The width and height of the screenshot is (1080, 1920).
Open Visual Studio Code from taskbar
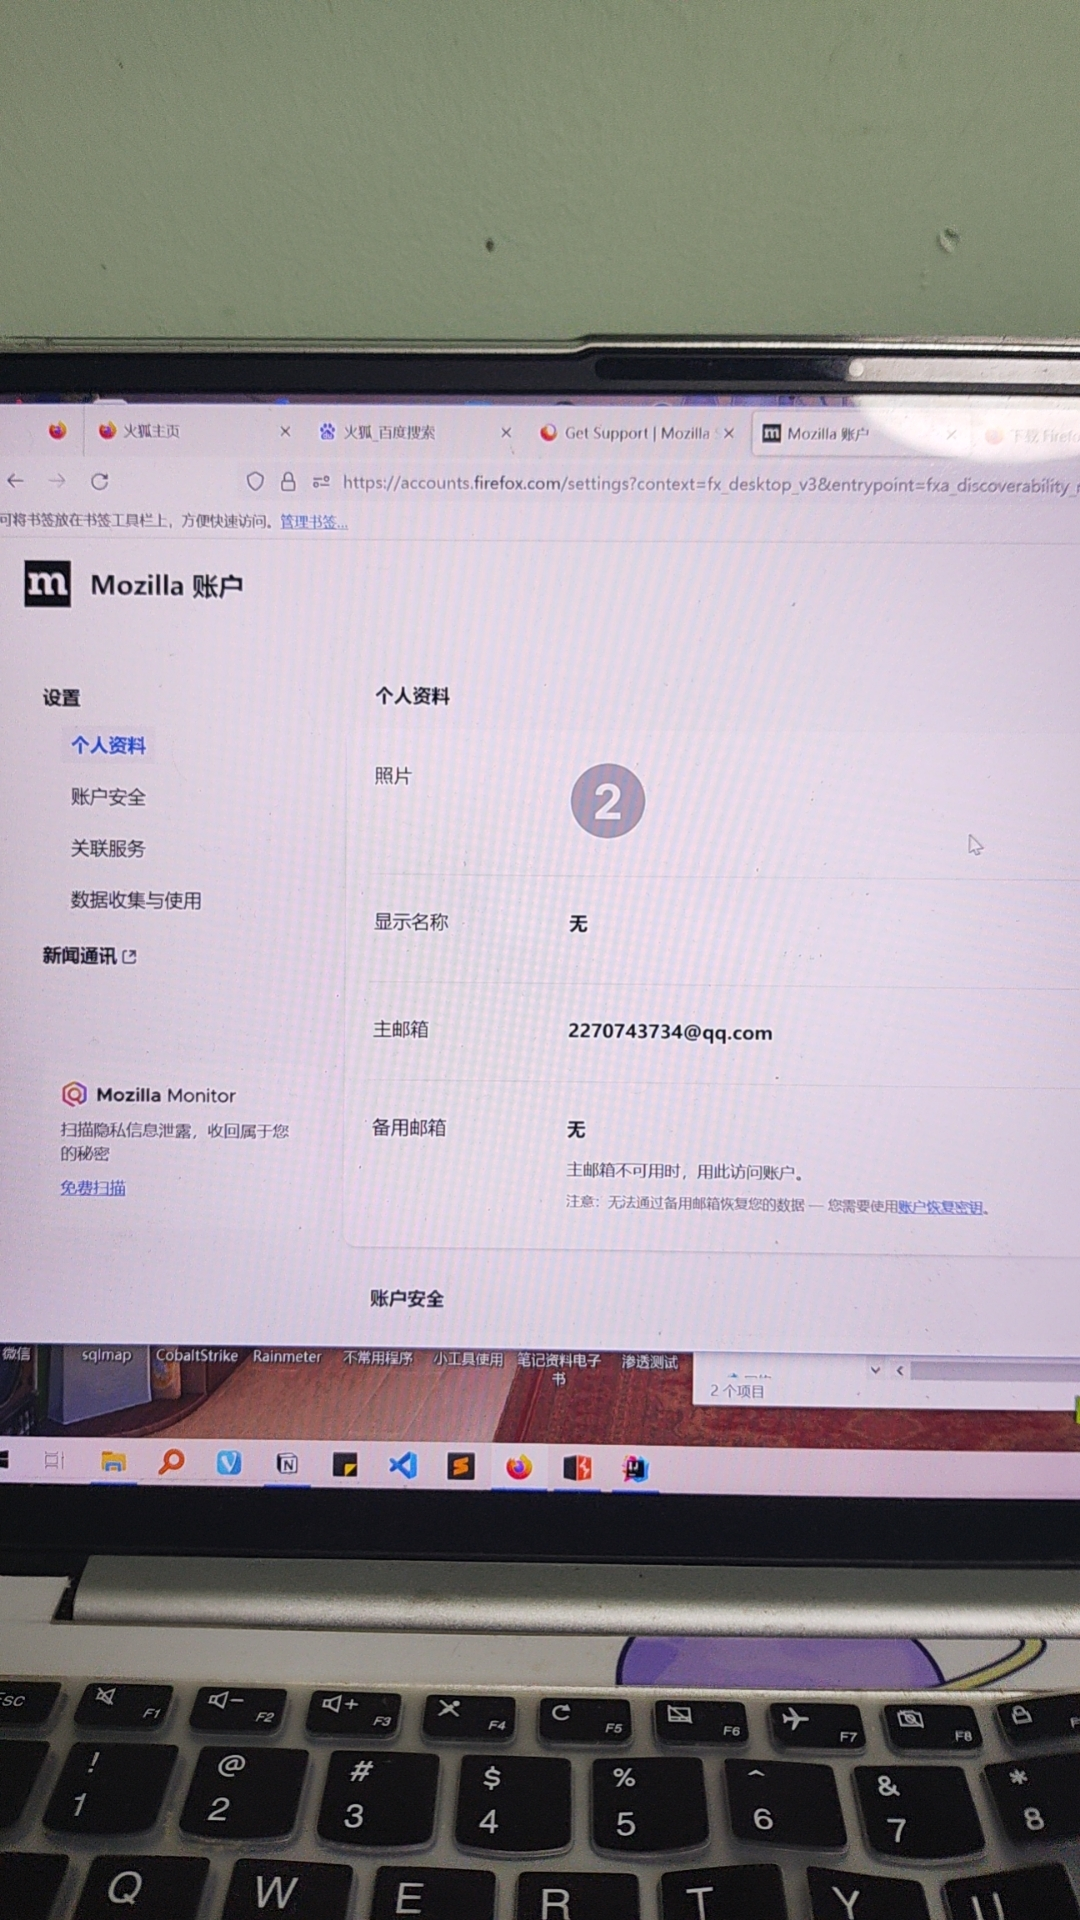pyautogui.click(x=403, y=1466)
